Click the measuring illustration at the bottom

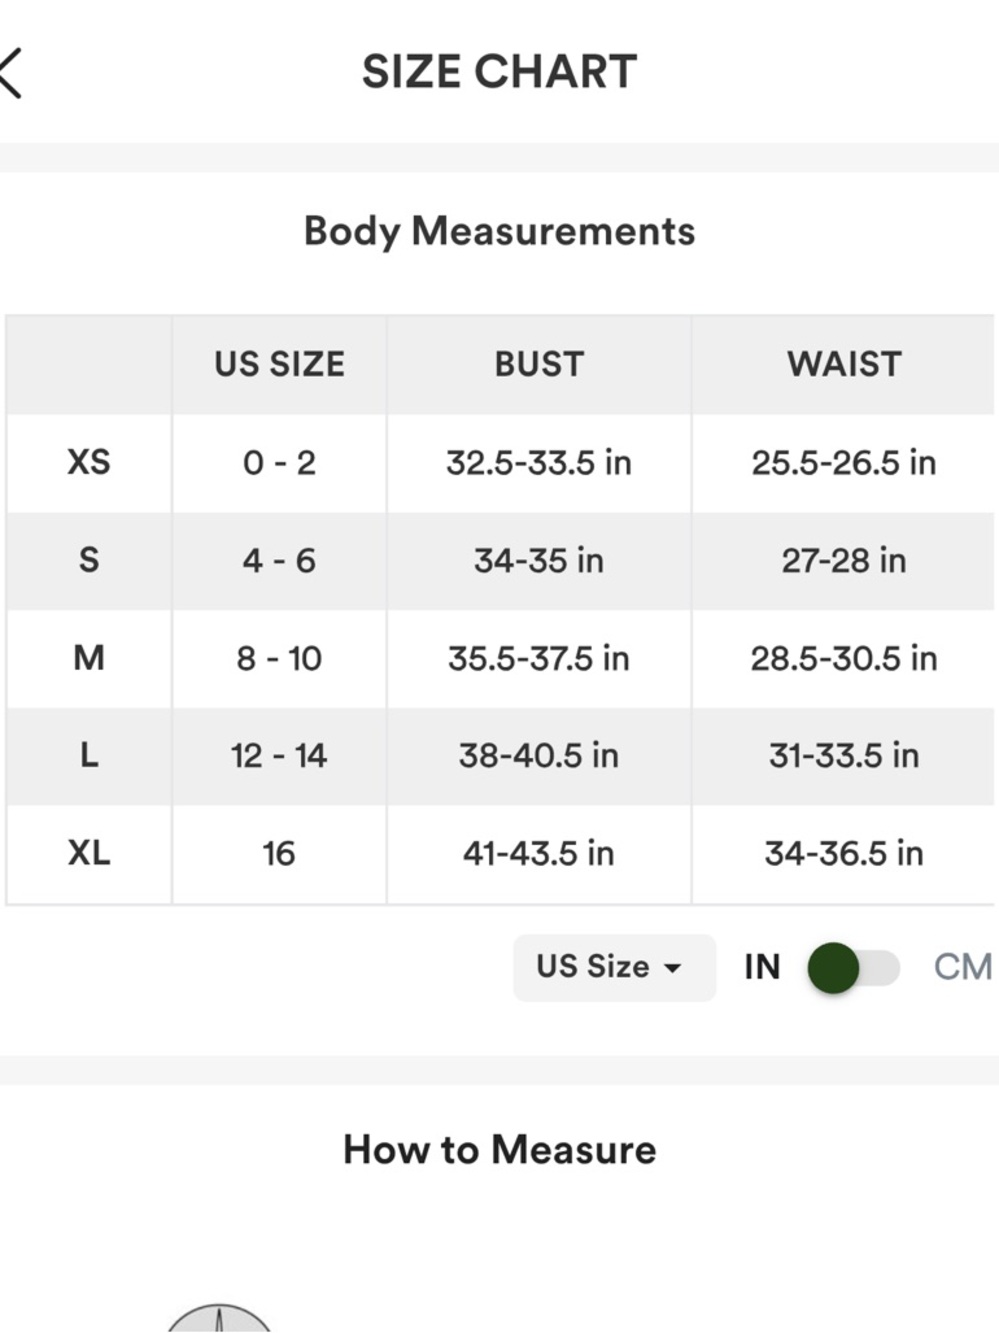219,1318
